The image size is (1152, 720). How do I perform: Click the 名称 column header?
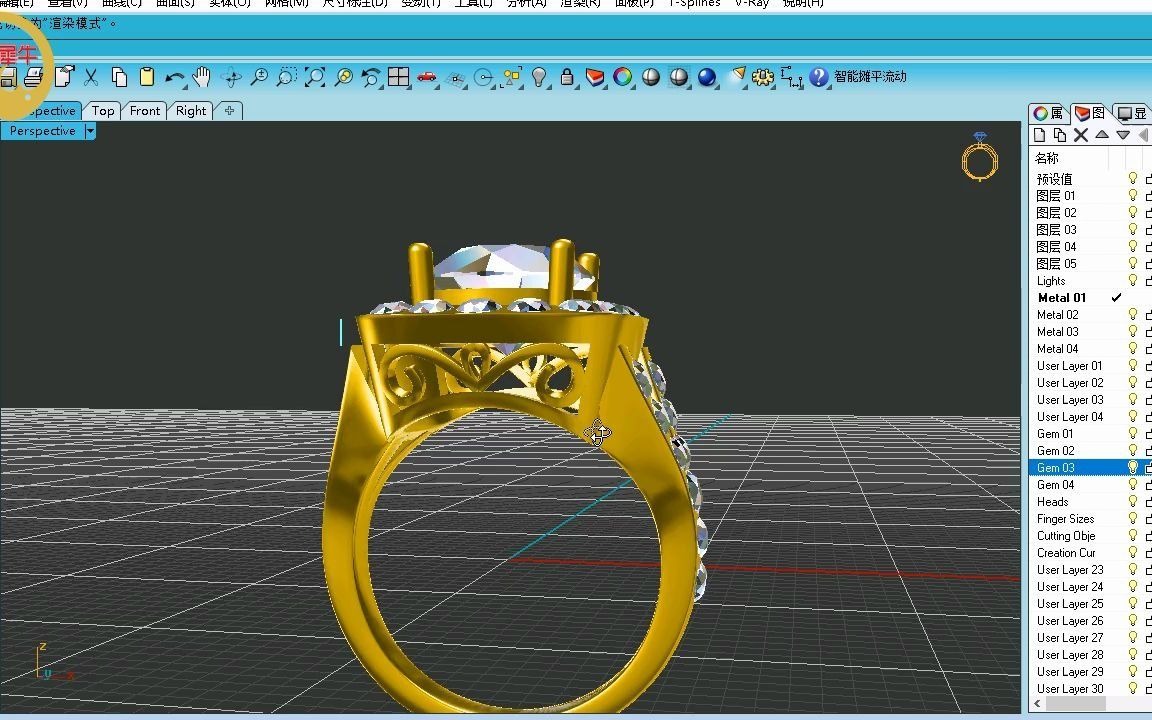(1046, 158)
